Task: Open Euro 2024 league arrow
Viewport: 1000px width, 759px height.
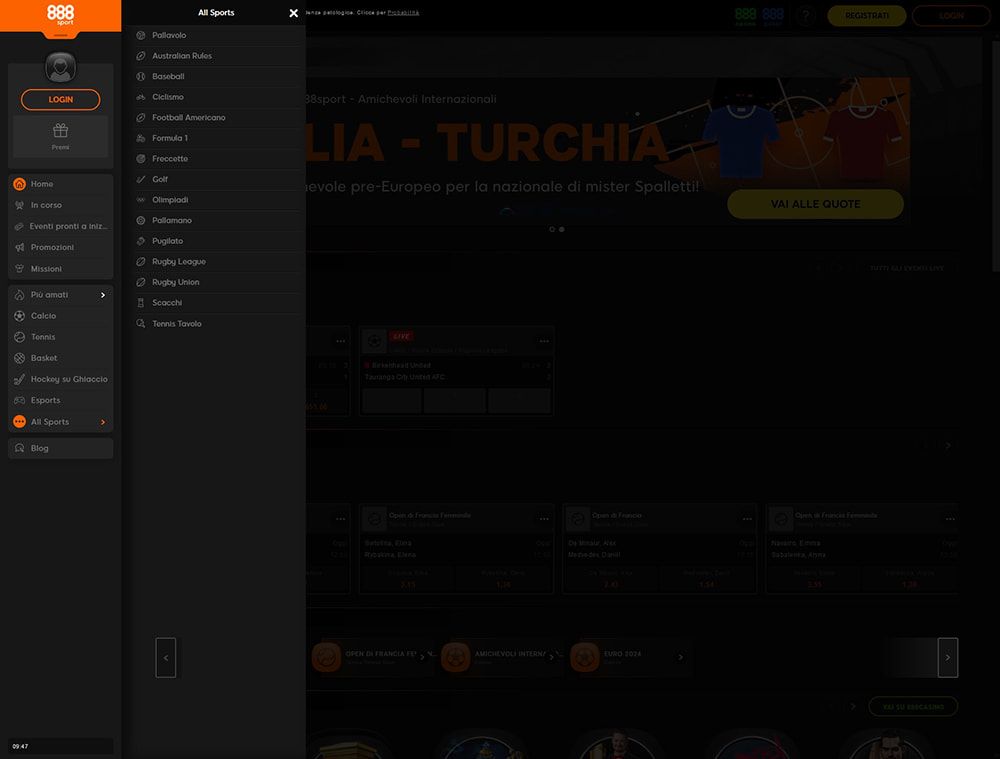Action: [x=680, y=657]
